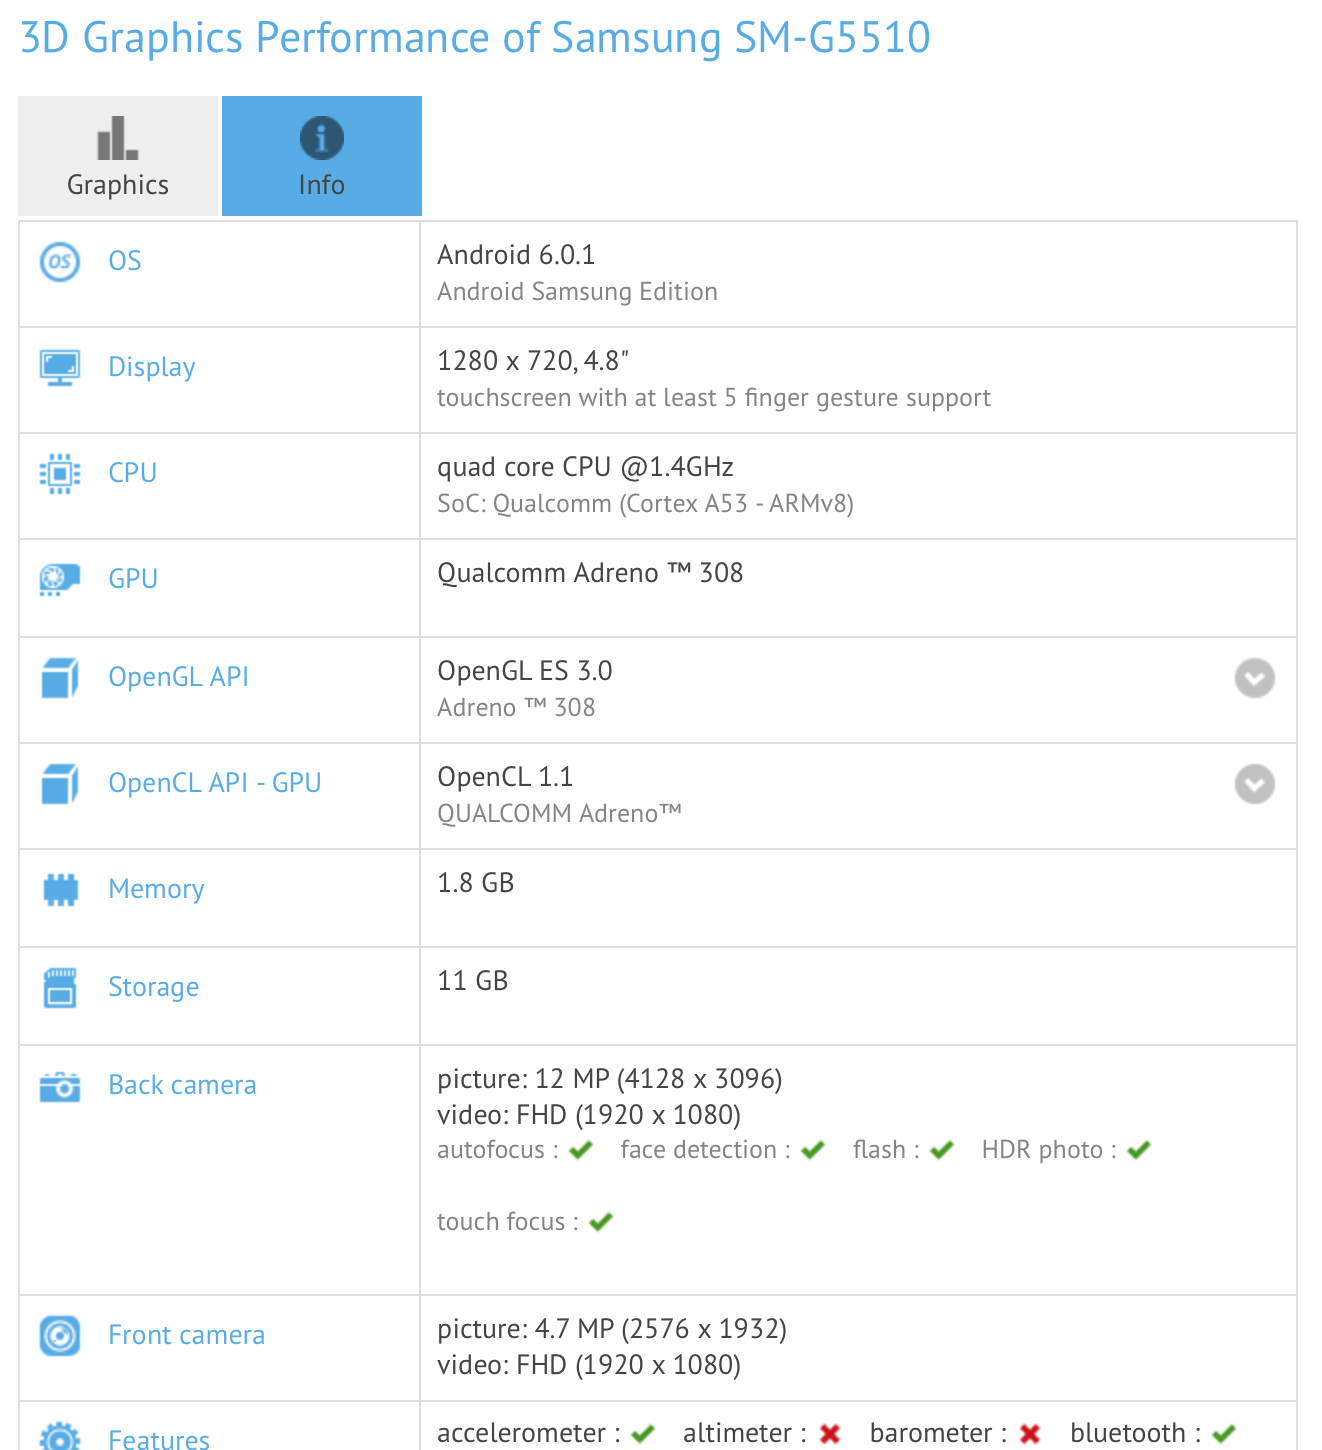Click the Storage SD card icon
The image size is (1322, 1450).
click(x=60, y=987)
